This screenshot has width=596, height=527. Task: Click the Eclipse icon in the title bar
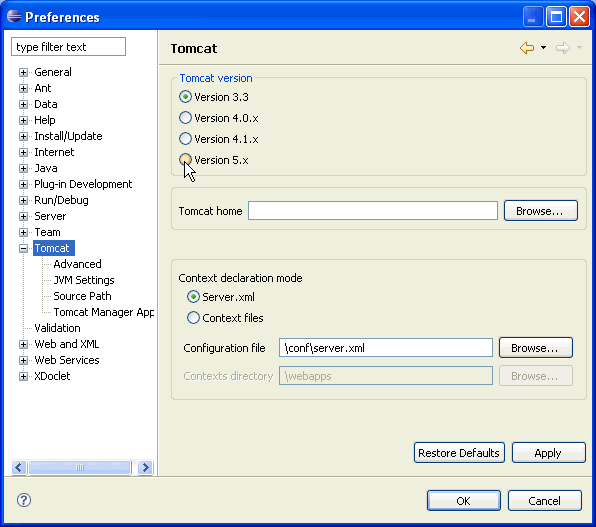[14, 16]
